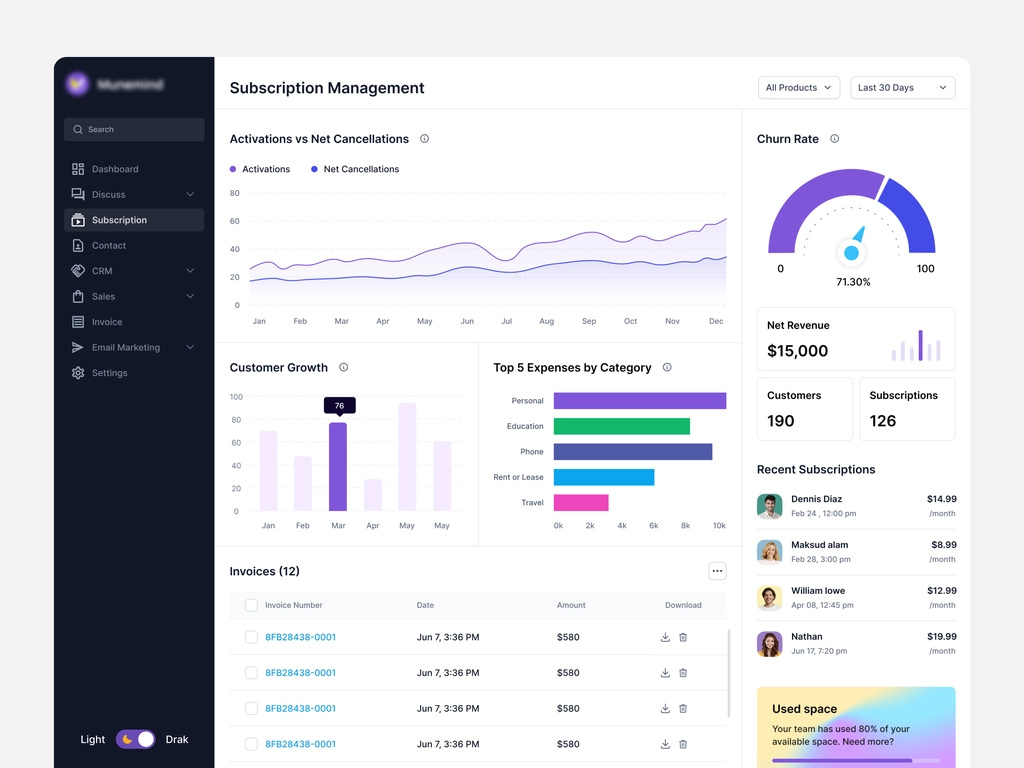Check the select-all box in invoice header
Screen dimensions: 1024x768
click(251, 605)
